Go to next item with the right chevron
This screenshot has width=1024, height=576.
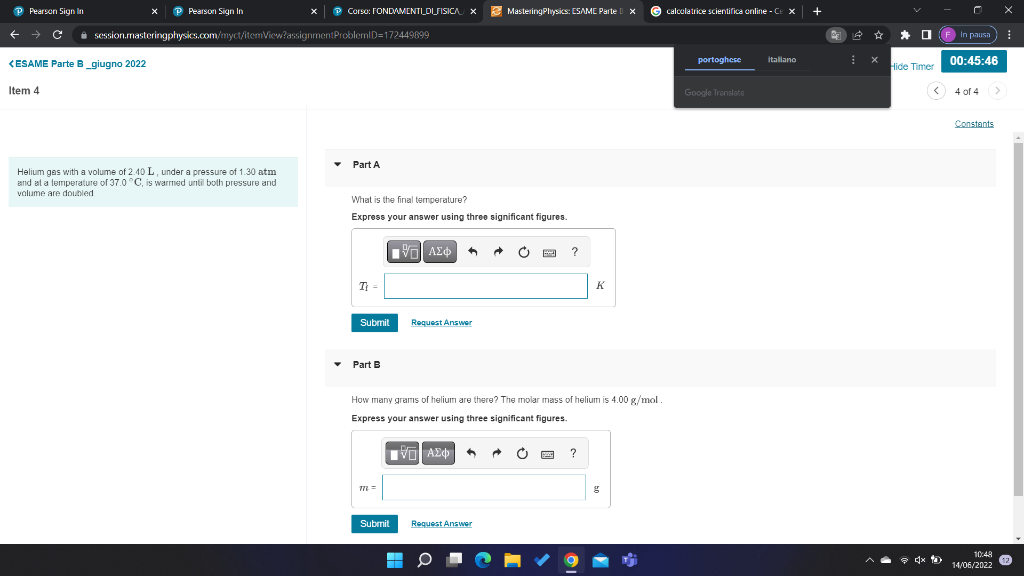(x=997, y=89)
